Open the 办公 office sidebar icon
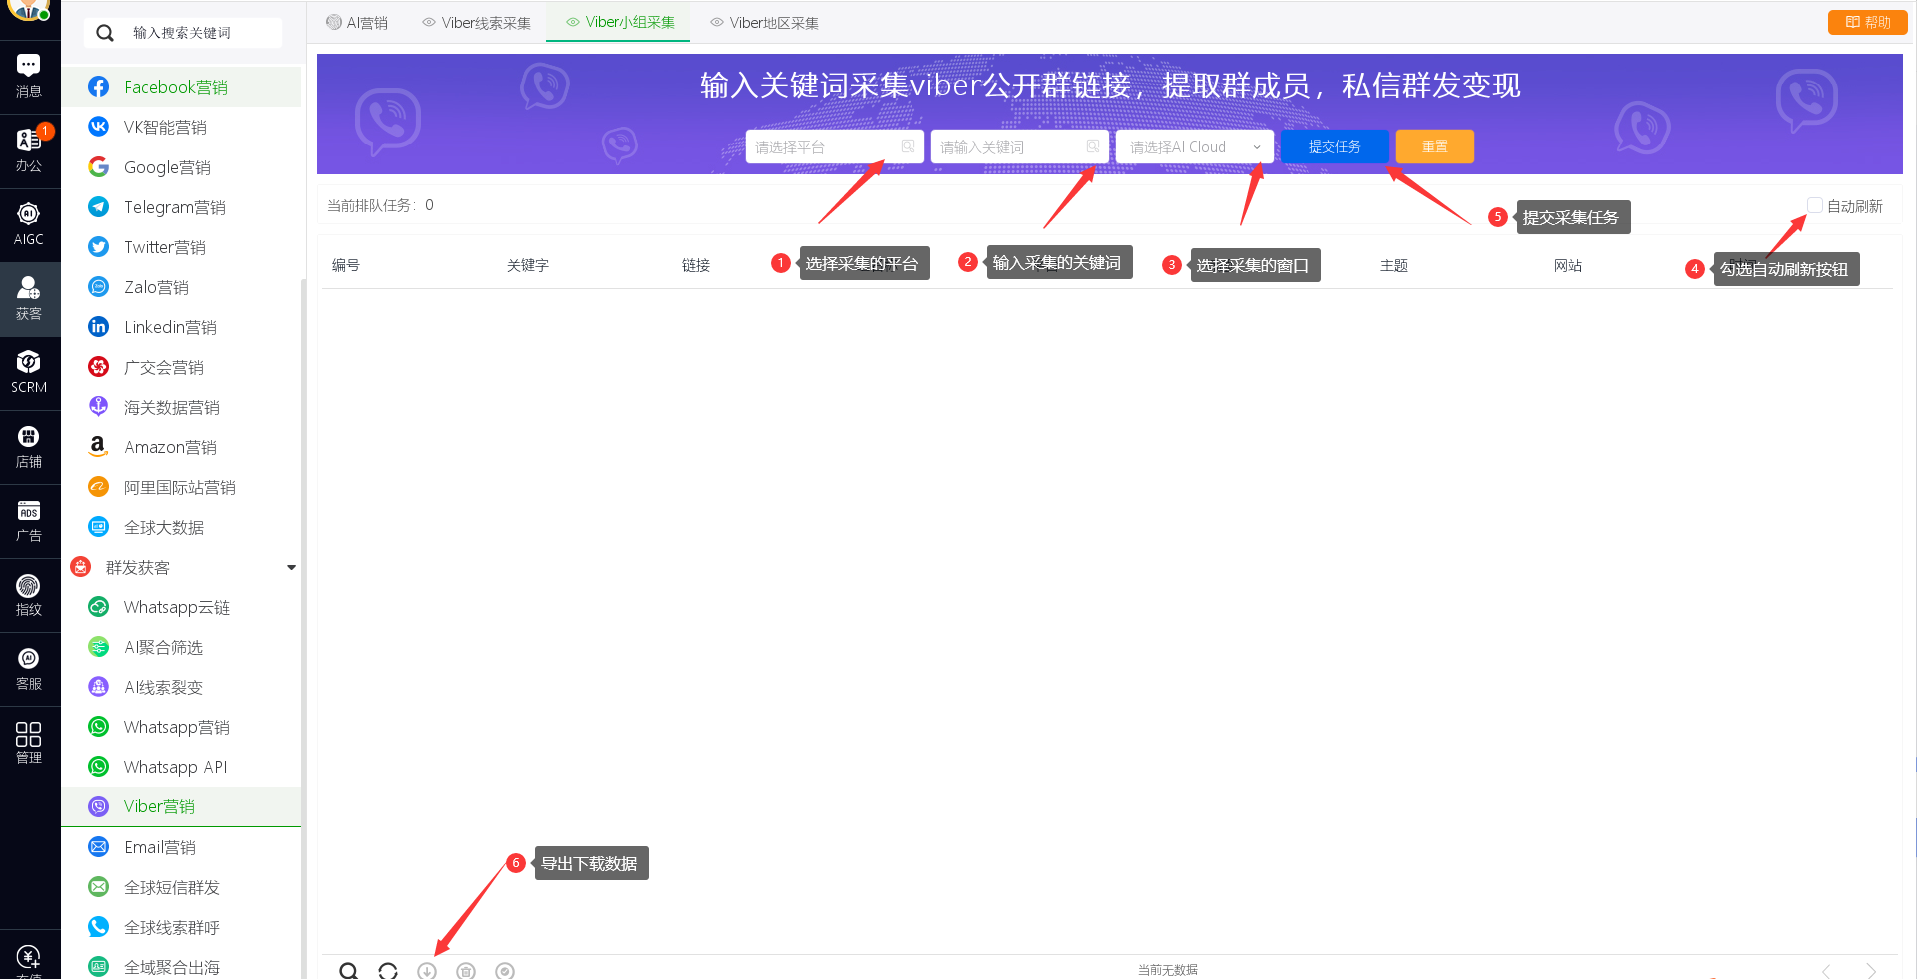 pyautogui.click(x=29, y=150)
